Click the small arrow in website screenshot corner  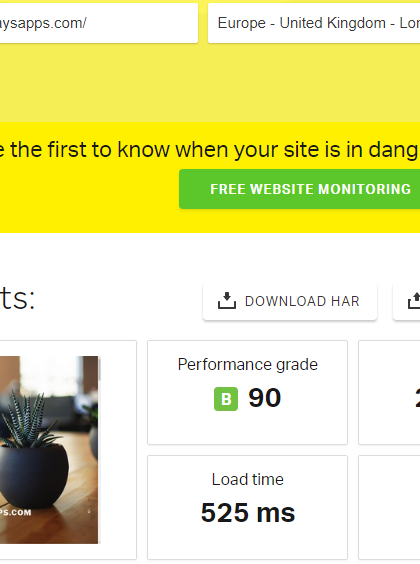(x=89, y=511)
